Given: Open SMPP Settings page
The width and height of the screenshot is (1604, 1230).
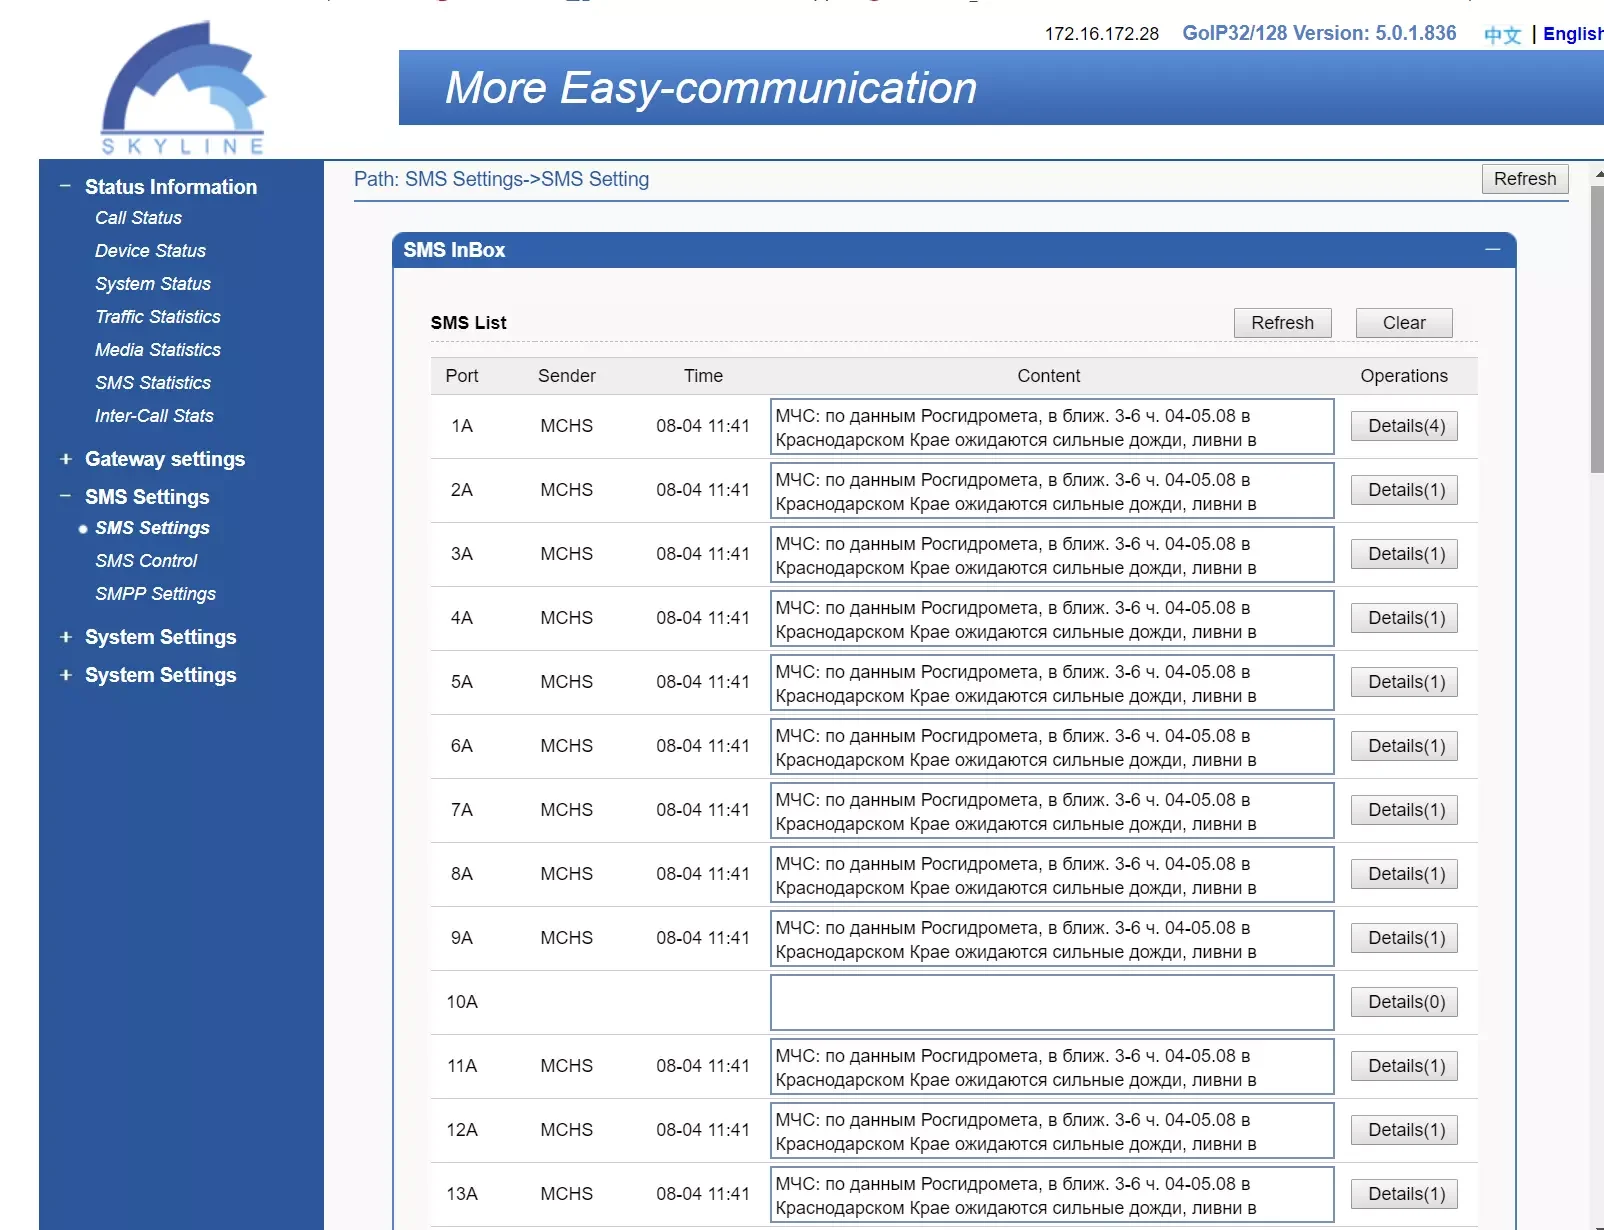Looking at the screenshot, I should point(155,594).
